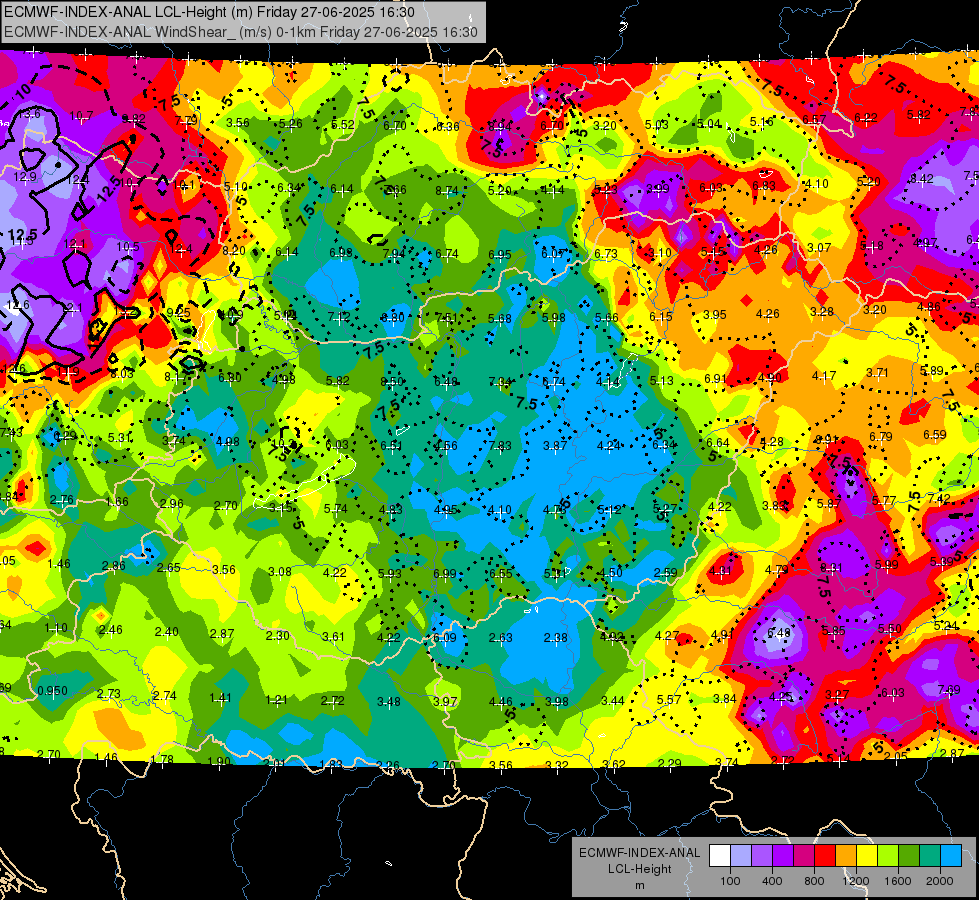Click the legend label 800
The image size is (979, 900).
tap(814, 881)
